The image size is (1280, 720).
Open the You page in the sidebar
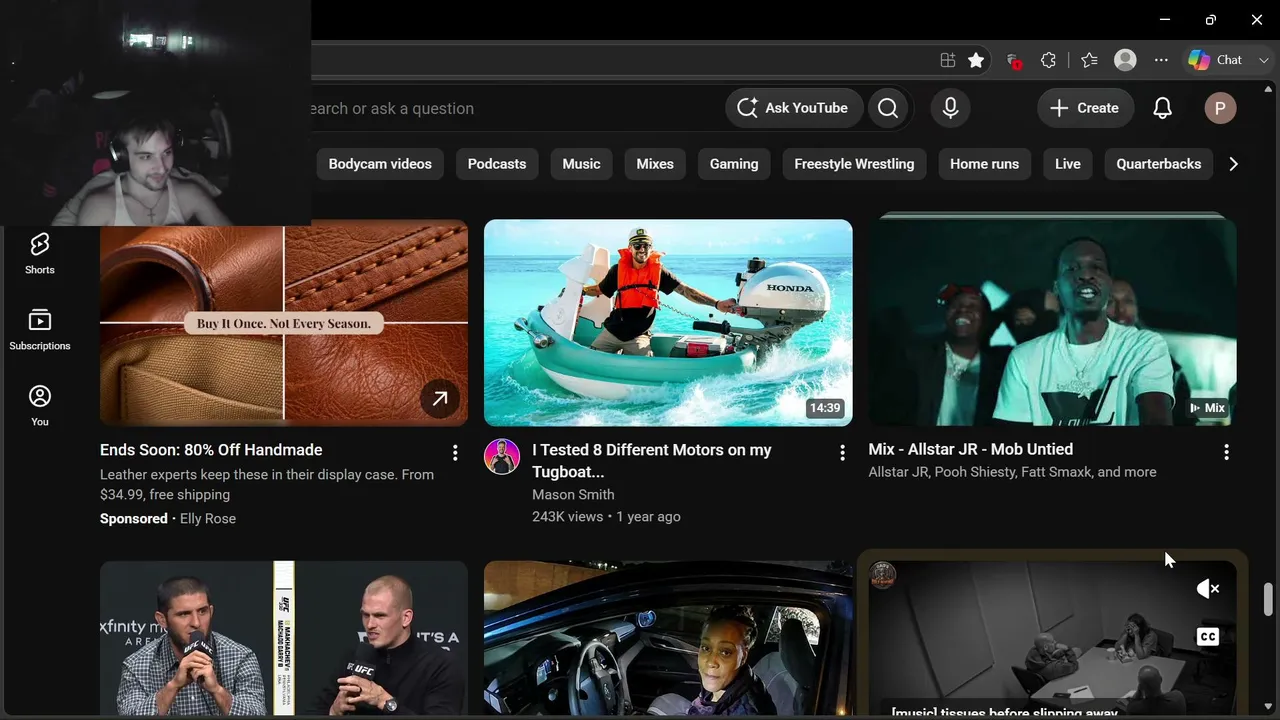(x=40, y=405)
